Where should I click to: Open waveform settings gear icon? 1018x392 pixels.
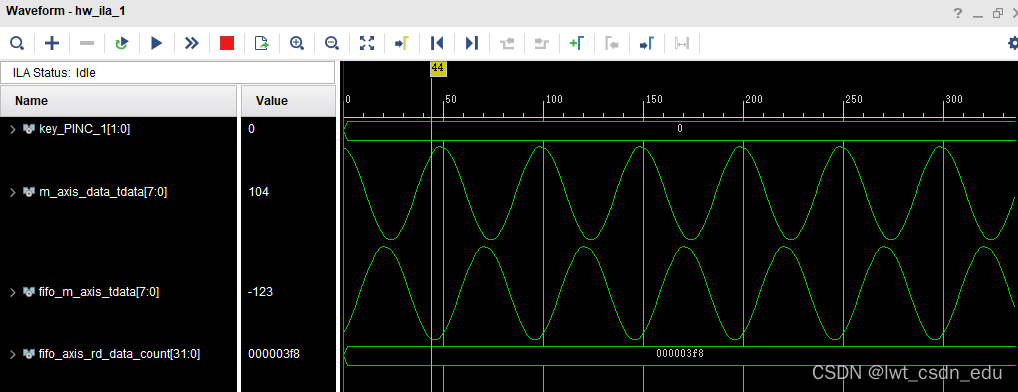[x=1012, y=43]
